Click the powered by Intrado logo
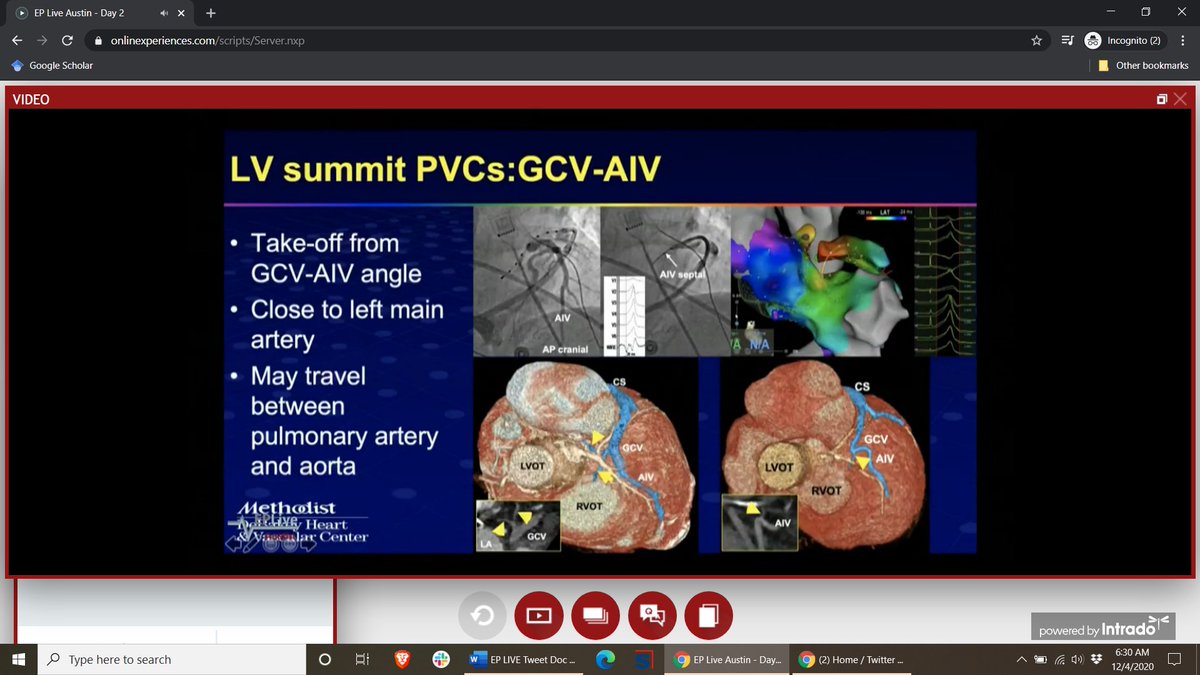 (1105, 628)
